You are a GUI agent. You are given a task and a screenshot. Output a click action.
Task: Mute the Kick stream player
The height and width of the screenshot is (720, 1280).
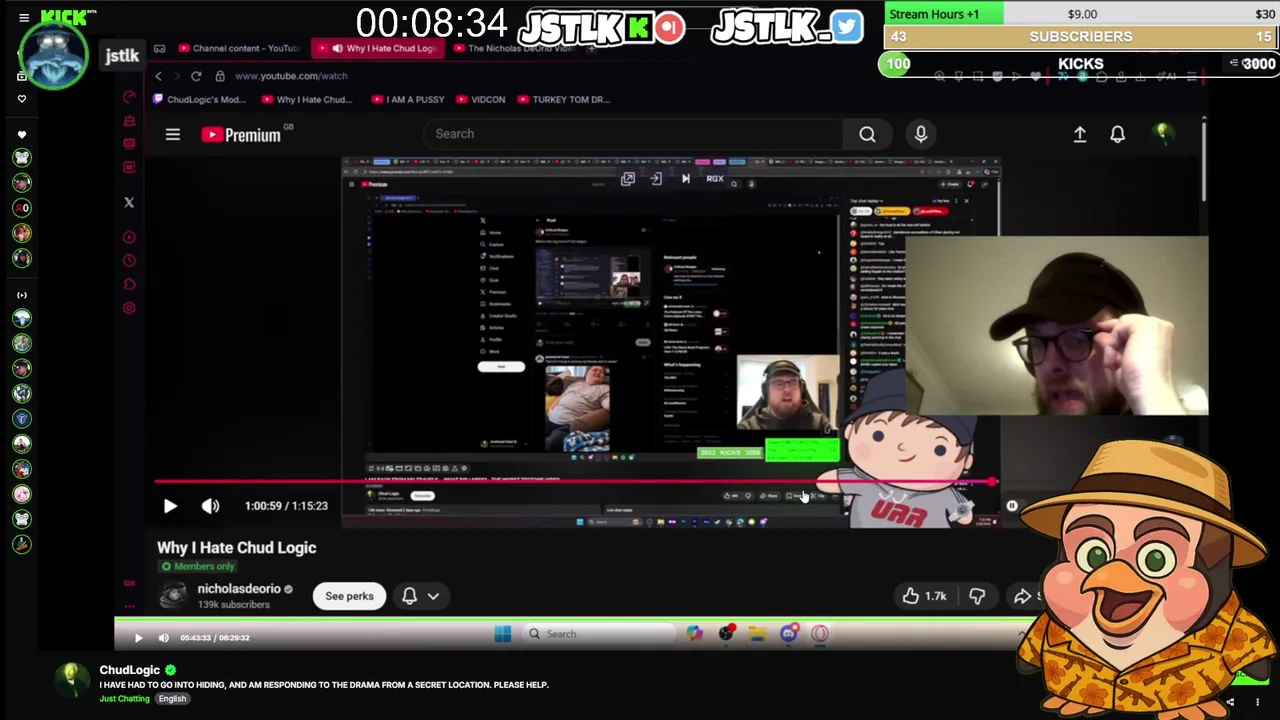pyautogui.click(x=164, y=637)
